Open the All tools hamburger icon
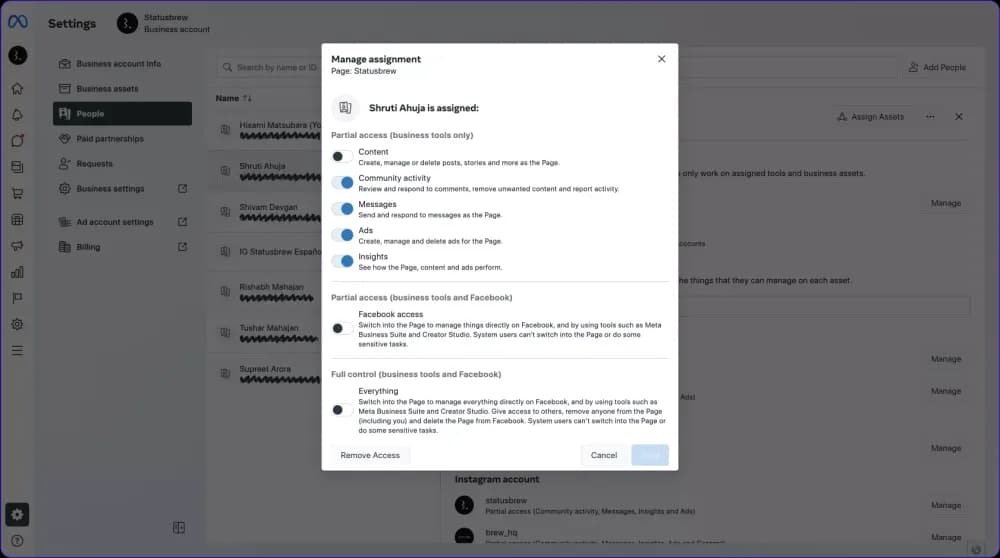Screen dimensions: 1000x558 (x=17, y=351)
